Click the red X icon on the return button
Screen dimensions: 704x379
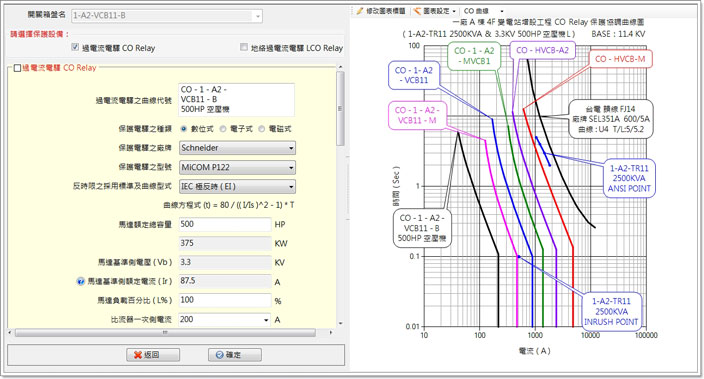click(x=137, y=355)
